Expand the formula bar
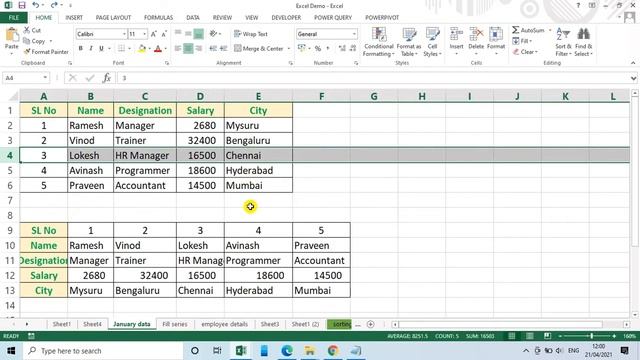The image size is (640, 360). 633,78
